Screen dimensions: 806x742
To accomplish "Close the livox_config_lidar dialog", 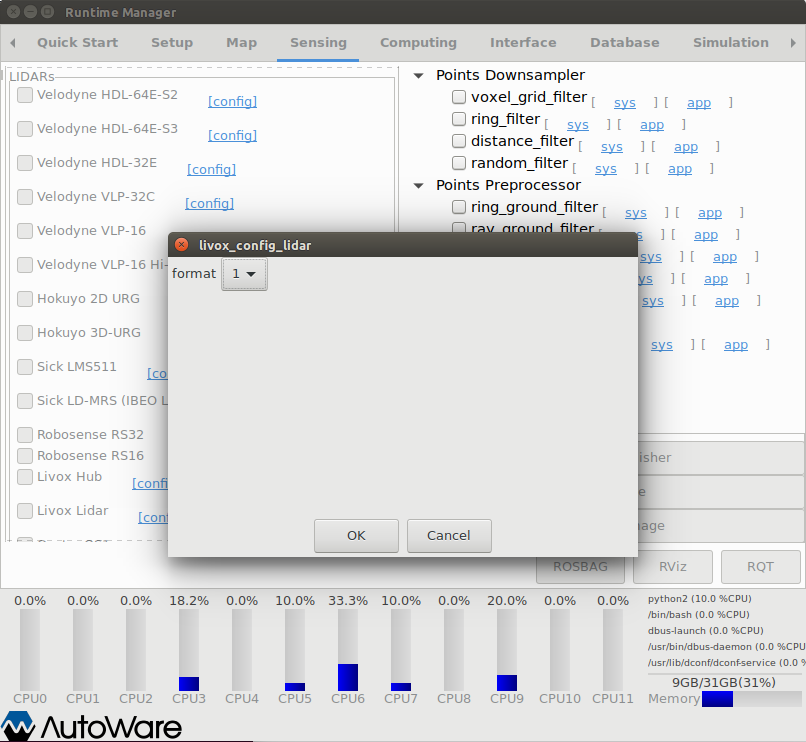I will click(x=181, y=245).
